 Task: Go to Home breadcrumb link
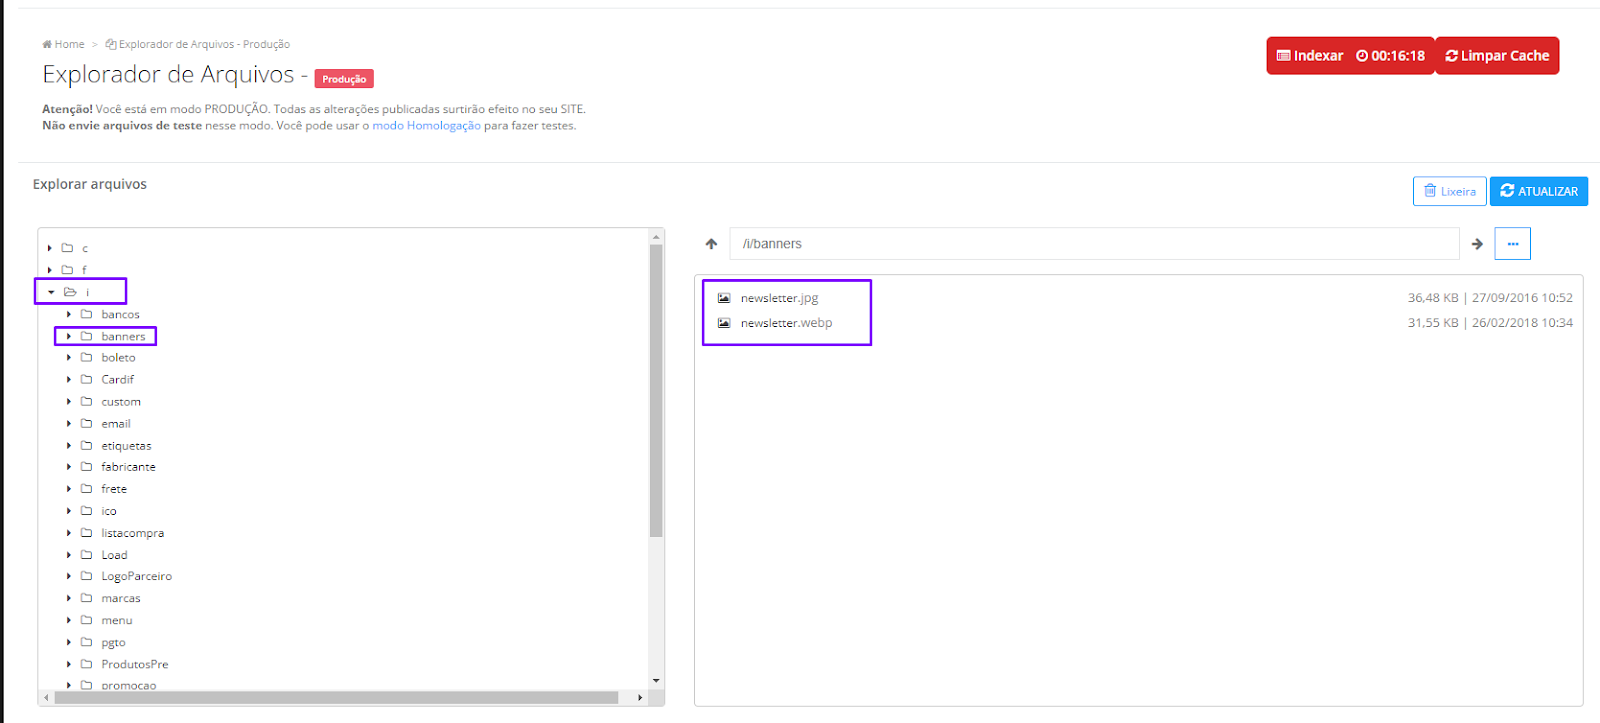pyautogui.click(x=63, y=44)
